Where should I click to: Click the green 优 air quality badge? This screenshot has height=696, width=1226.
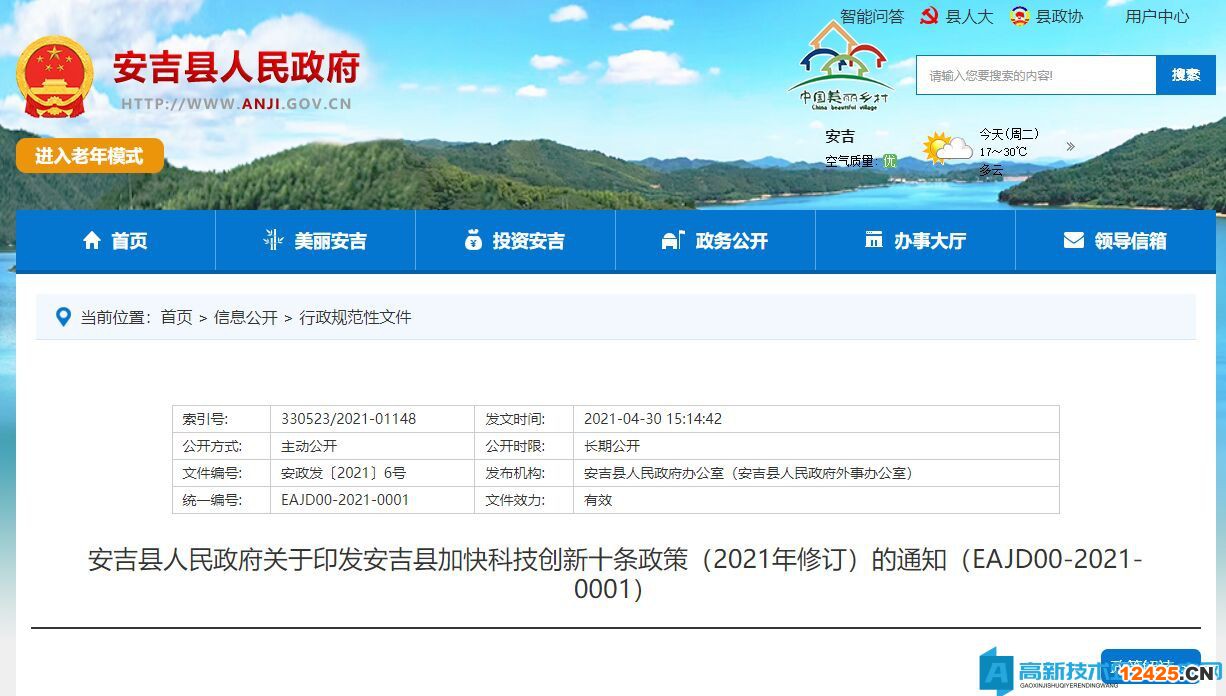[889, 162]
